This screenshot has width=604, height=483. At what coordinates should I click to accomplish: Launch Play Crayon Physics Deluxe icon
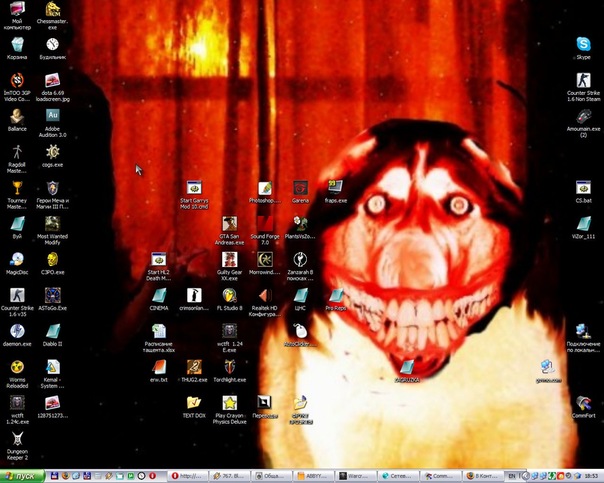[x=230, y=410]
